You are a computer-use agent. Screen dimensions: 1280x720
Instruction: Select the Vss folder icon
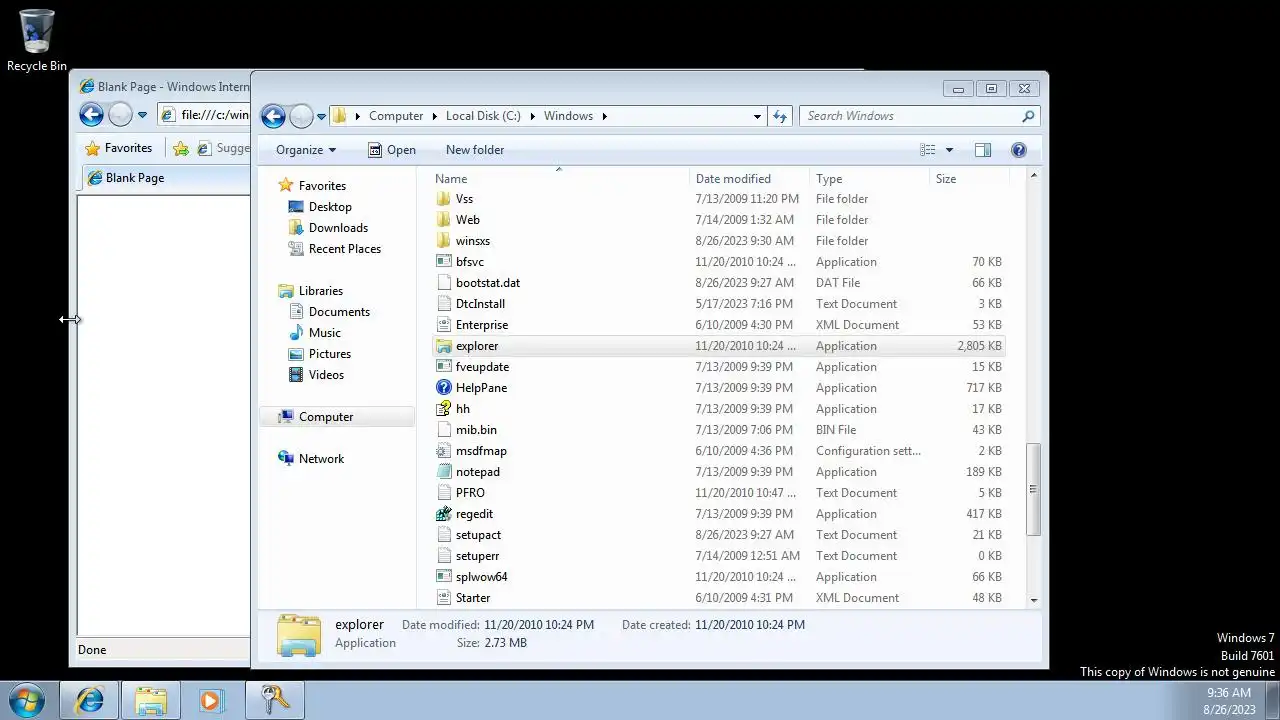[x=444, y=199]
